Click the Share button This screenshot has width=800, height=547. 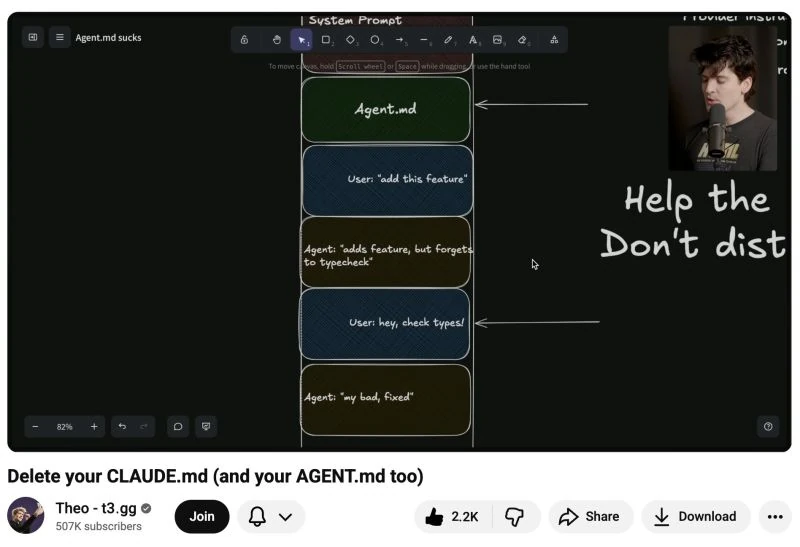coord(590,516)
